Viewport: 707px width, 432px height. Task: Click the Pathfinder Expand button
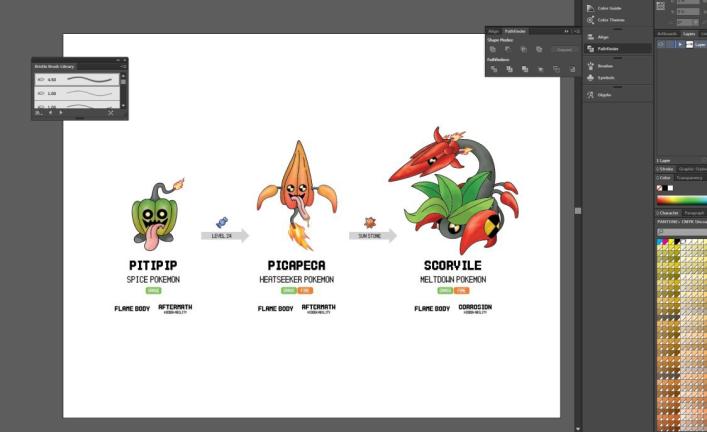click(564, 50)
